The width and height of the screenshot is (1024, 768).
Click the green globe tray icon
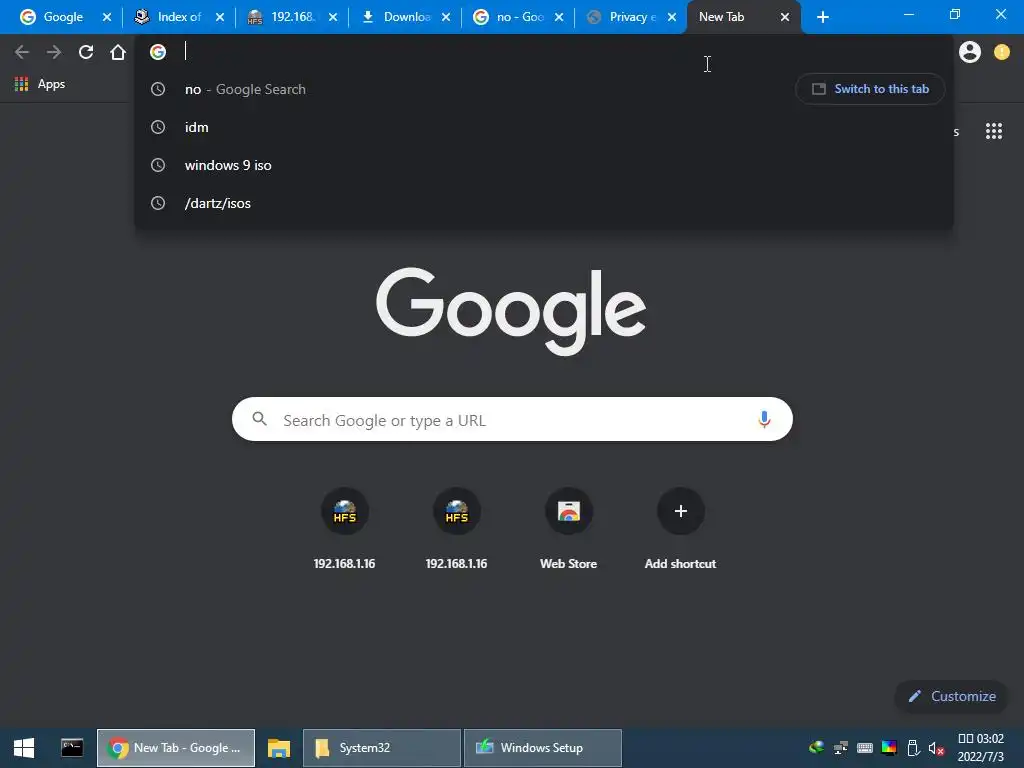coord(816,748)
